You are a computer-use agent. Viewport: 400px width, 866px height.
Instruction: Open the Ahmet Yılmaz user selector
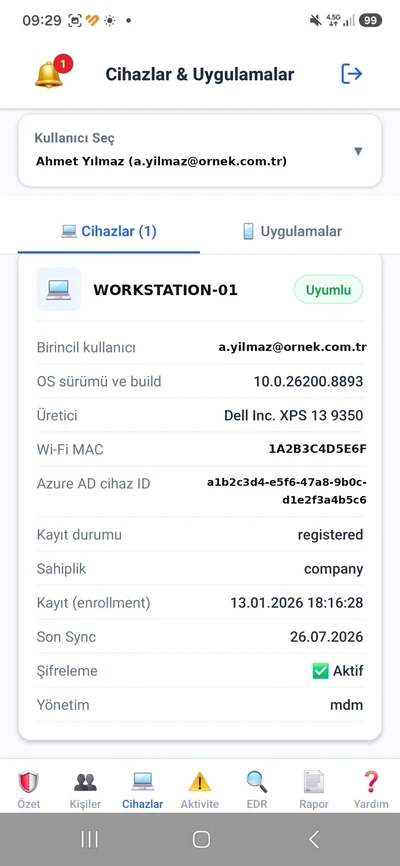(x=200, y=151)
